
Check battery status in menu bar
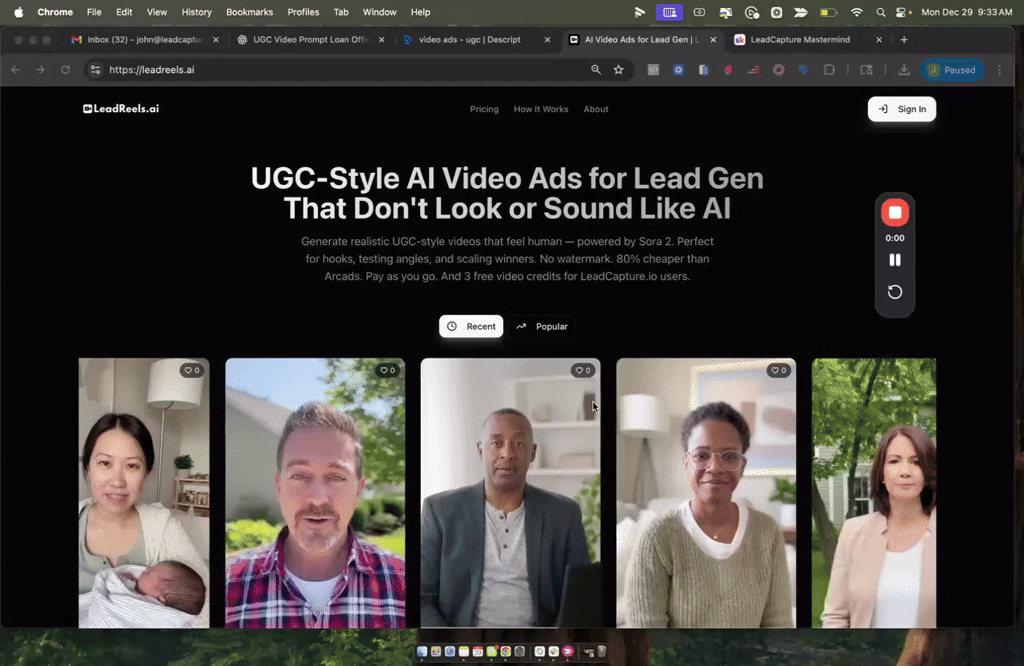[828, 12]
